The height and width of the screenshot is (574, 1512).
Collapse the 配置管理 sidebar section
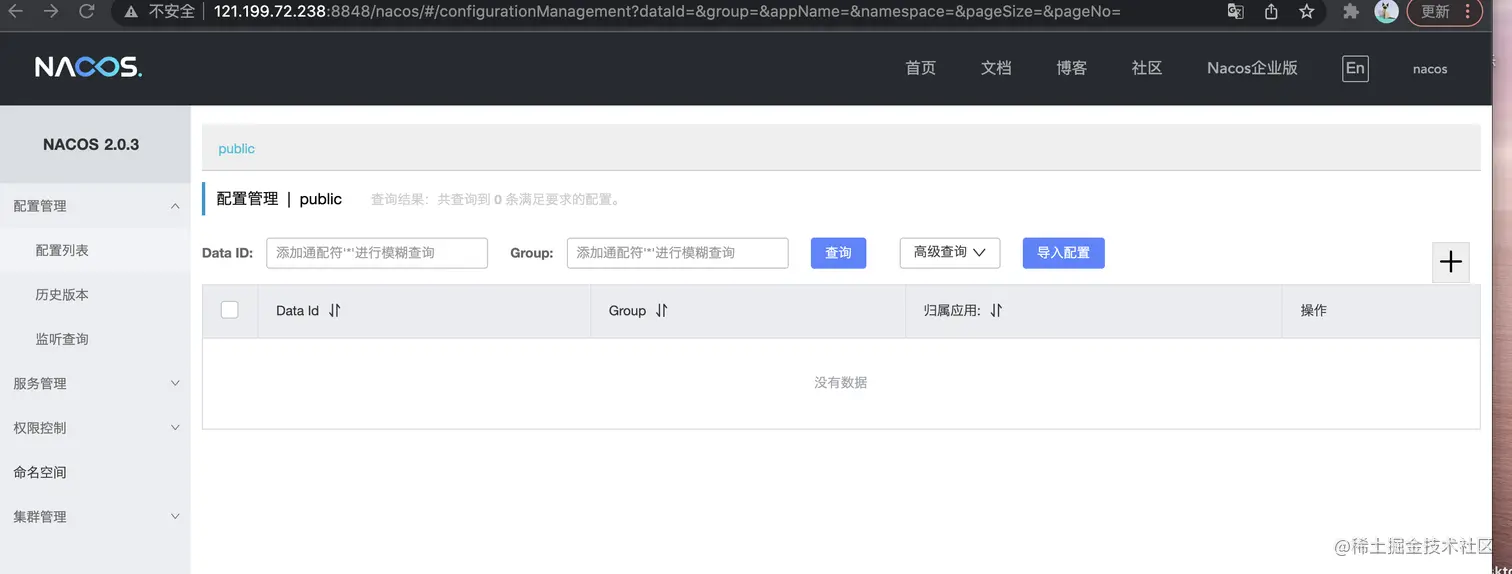click(176, 206)
